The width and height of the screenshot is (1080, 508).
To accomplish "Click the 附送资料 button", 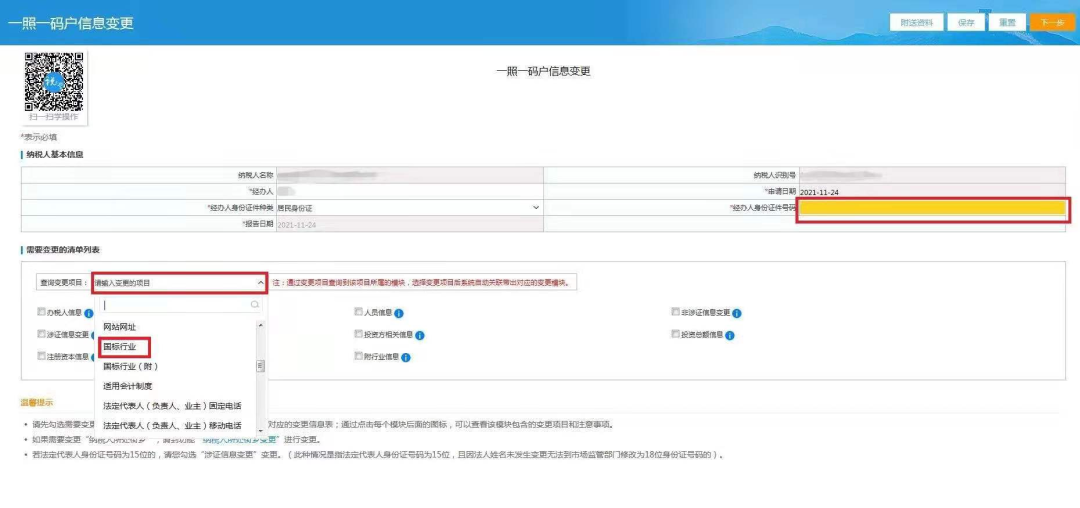I will 916,22.
